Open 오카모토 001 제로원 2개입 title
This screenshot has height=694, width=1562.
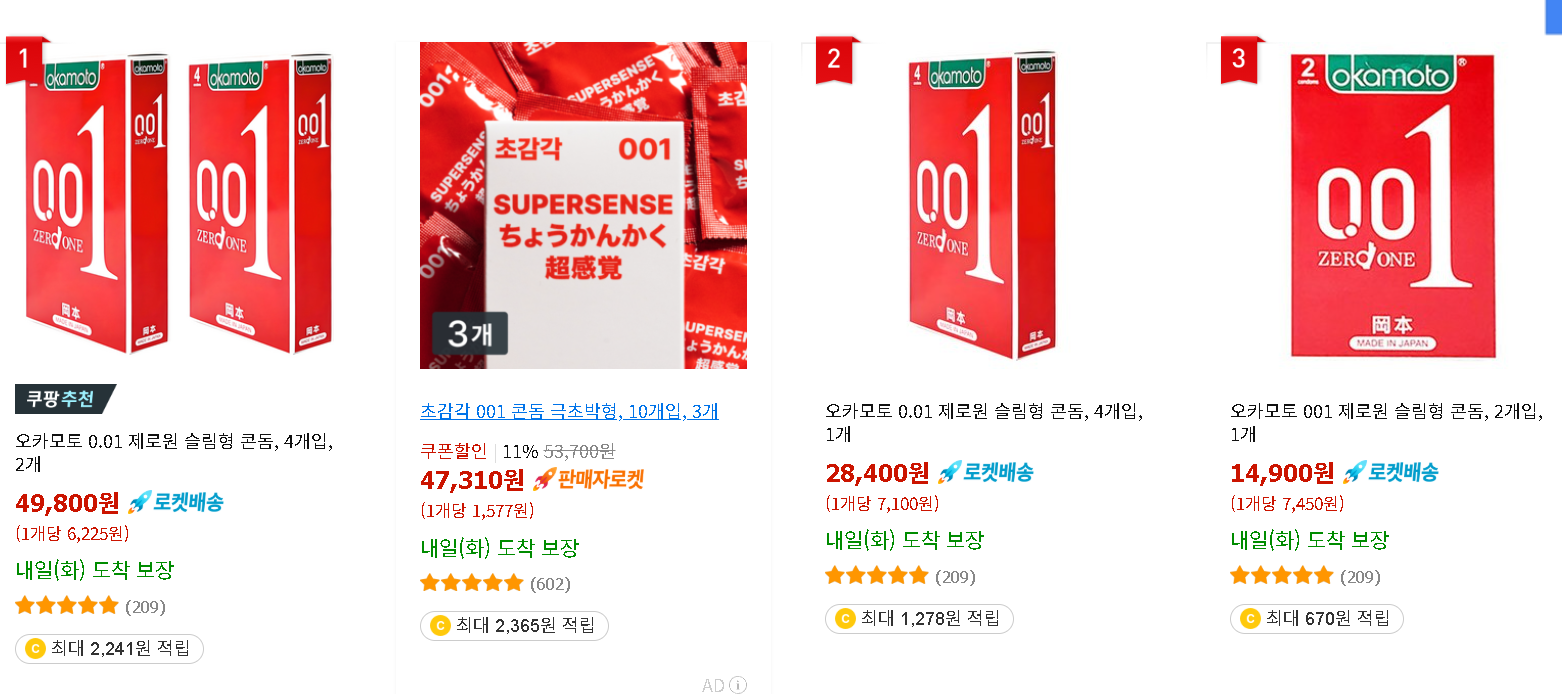point(1386,422)
